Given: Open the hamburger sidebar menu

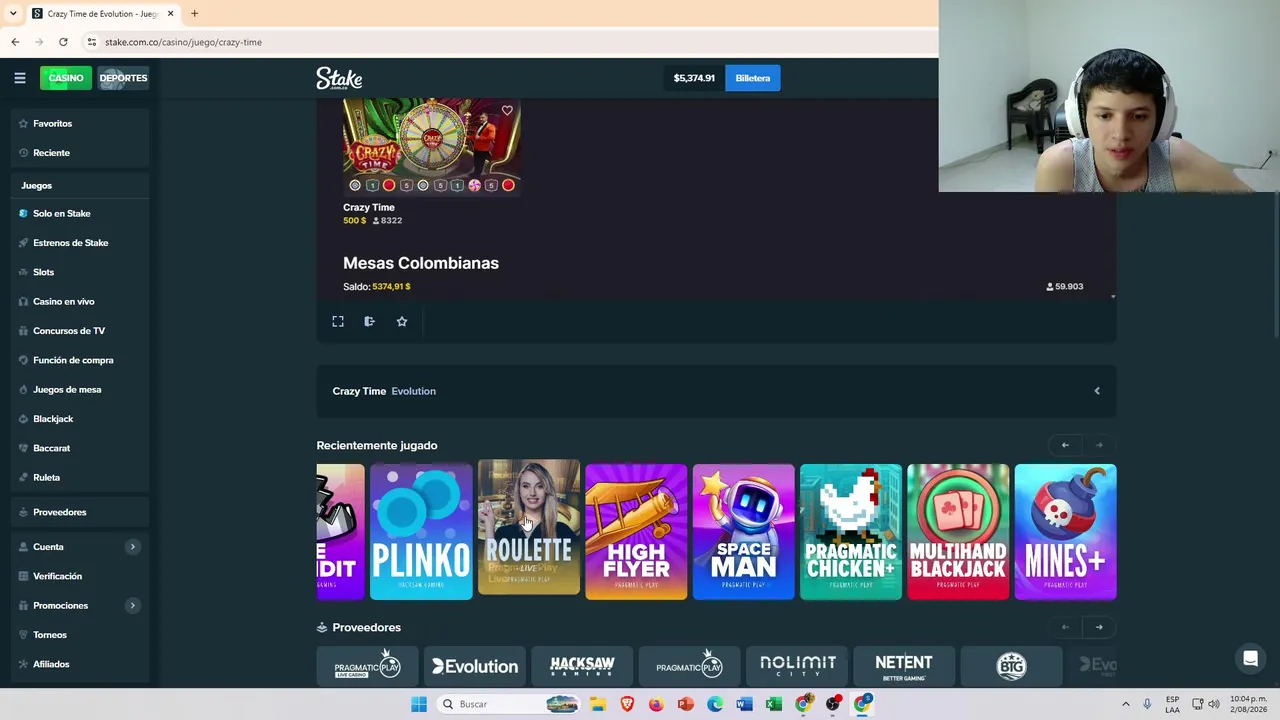Looking at the screenshot, I should (19, 78).
